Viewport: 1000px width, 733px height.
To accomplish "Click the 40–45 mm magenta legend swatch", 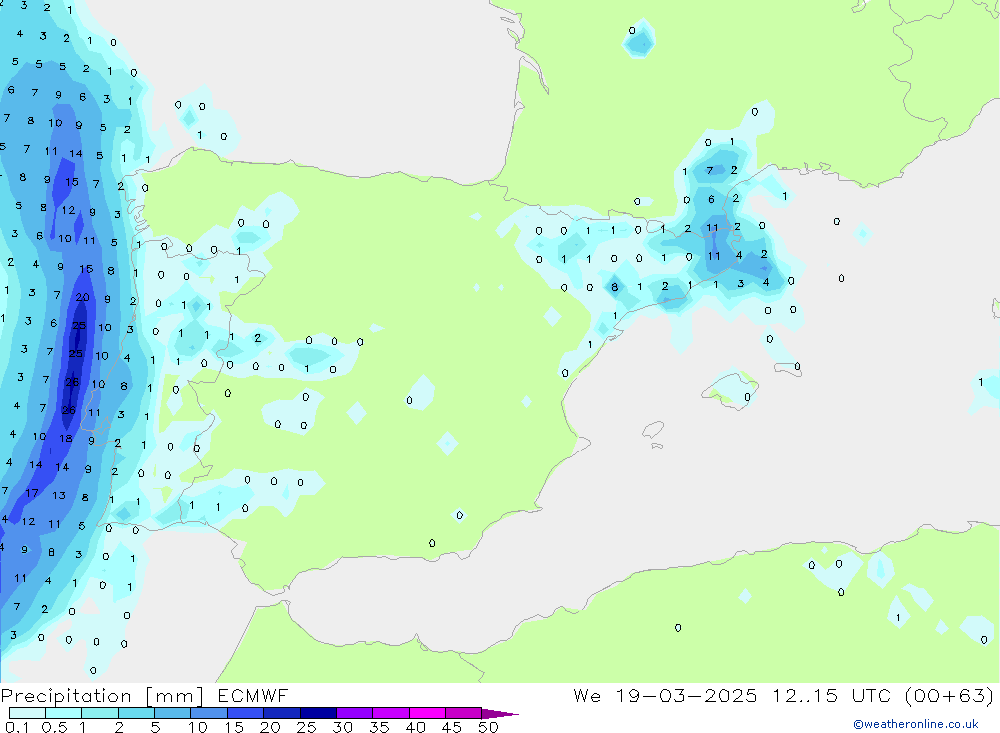I will (427, 713).
